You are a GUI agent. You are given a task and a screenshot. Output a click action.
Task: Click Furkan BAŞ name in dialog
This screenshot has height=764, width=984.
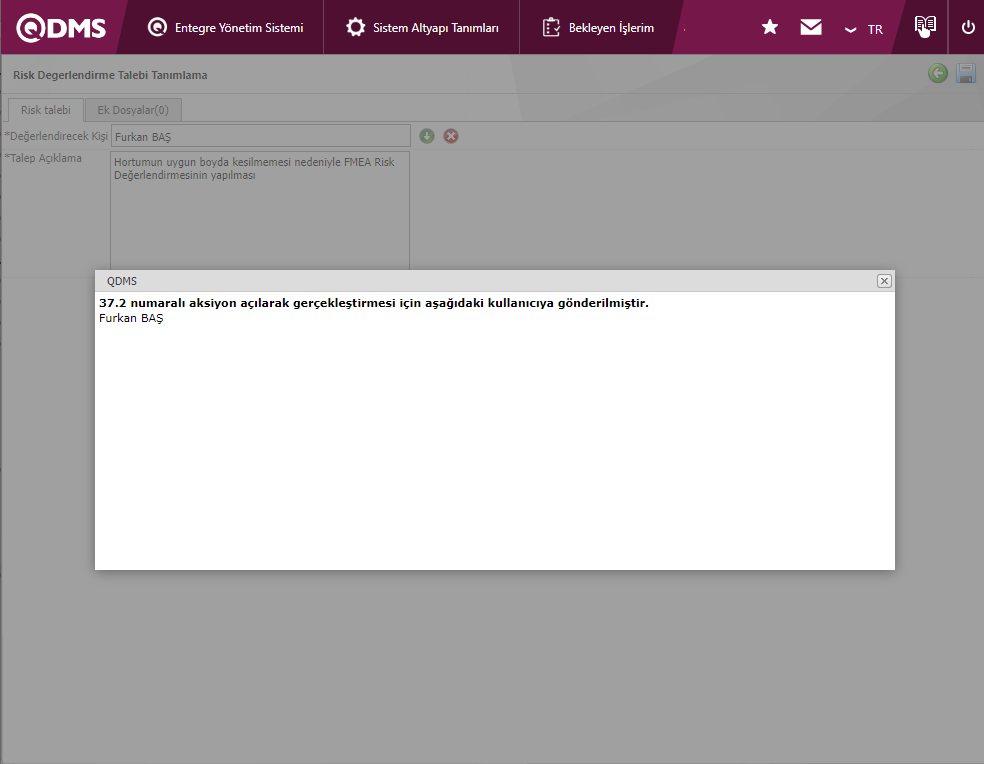[x=131, y=318]
